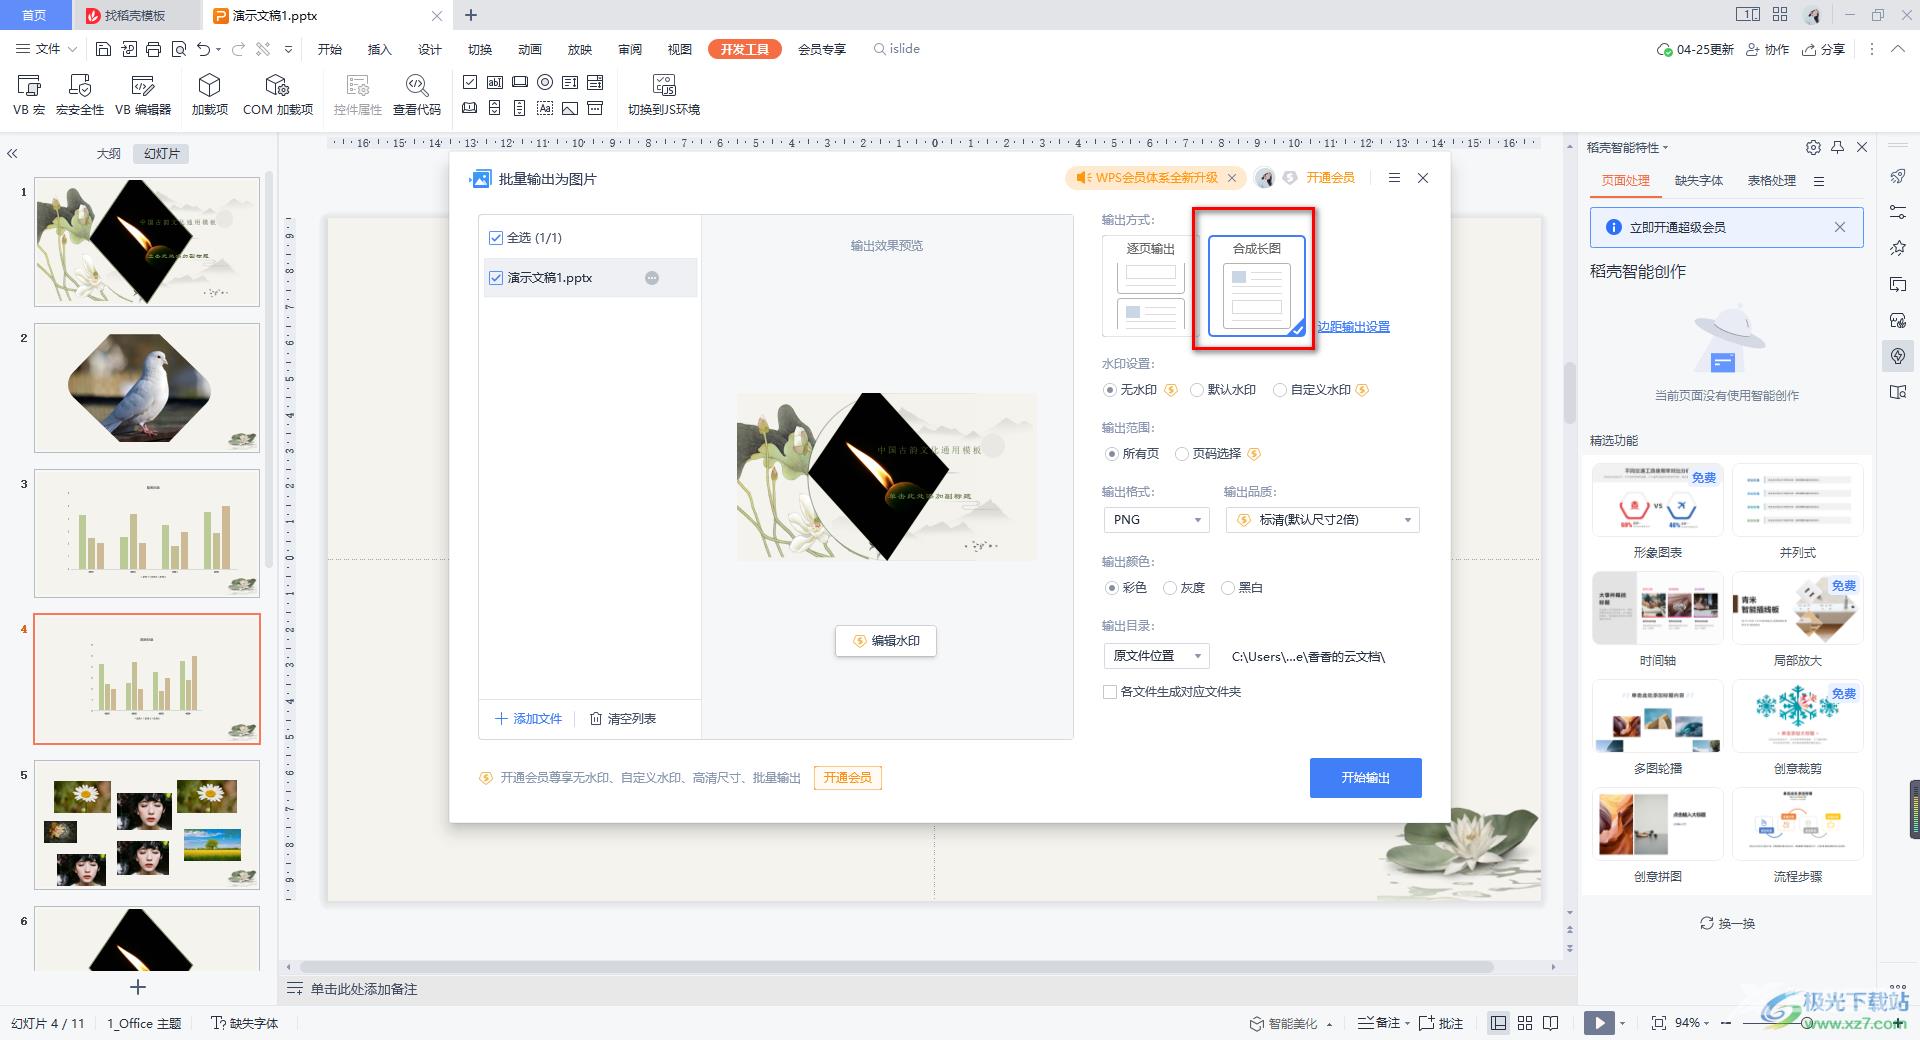This screenshot has height=1040, width=1920.
Task: Uncheck the 演示文稿1.pptx file checkbox
Action: click(x=495, y=278)
